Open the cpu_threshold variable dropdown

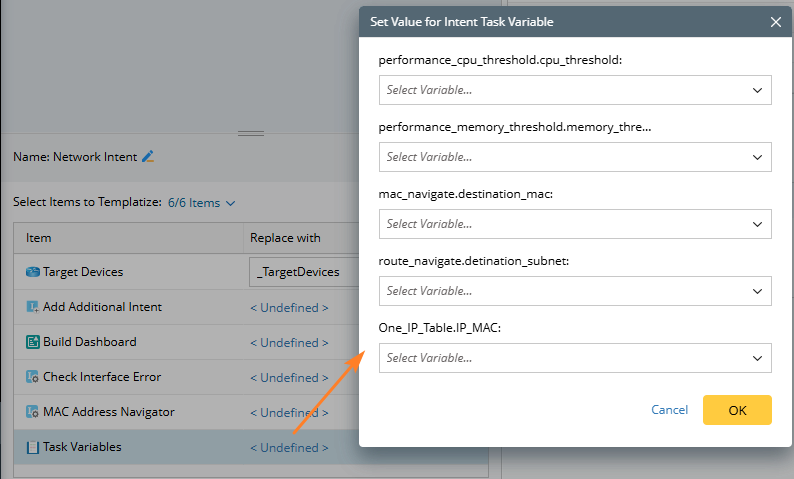coord(574,90)
